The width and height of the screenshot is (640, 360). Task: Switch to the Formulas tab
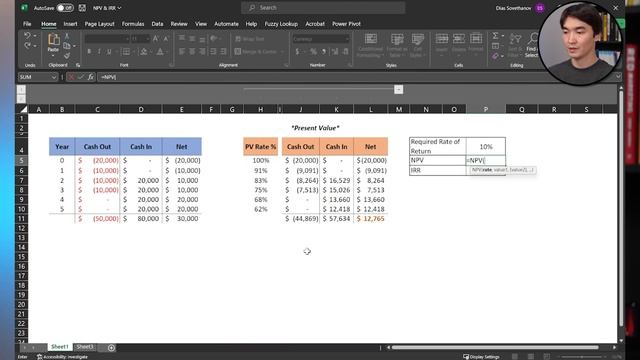tap(133, 24)
